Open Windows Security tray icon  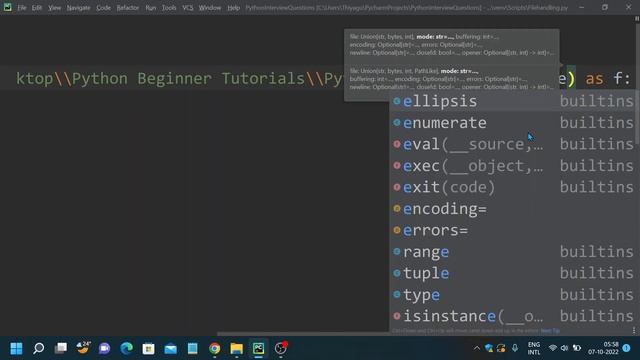489,348
